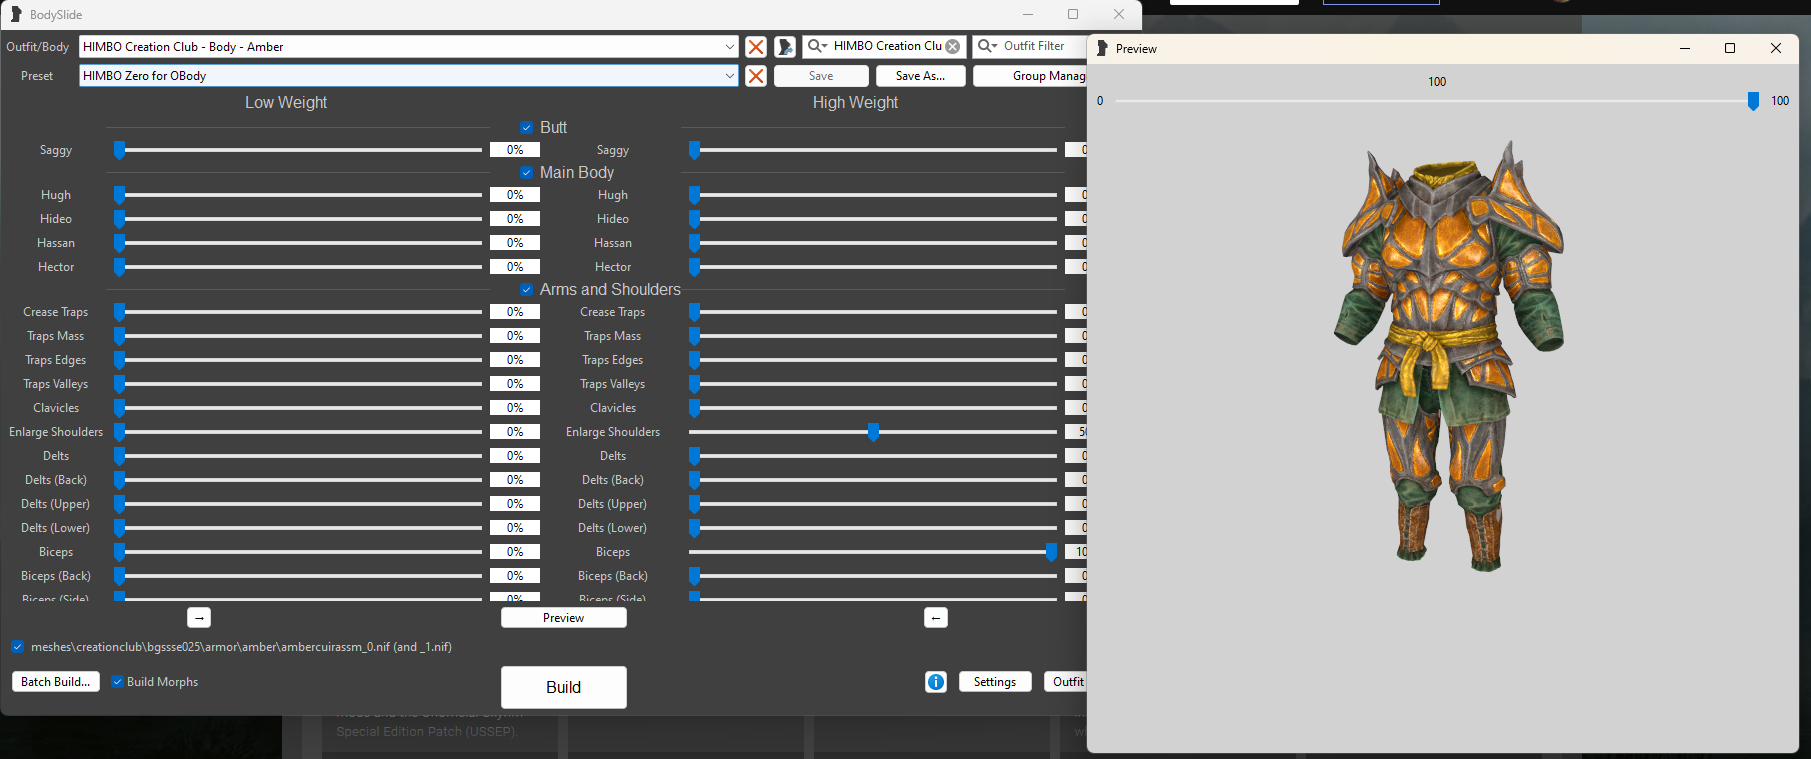
Task: Copy low weight to high weight arrow
Action: [x=199, y=618]
